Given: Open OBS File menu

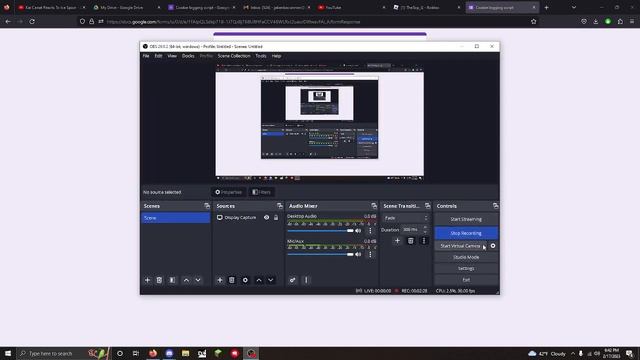Looking at the screenshot, I should click(146, 56).
